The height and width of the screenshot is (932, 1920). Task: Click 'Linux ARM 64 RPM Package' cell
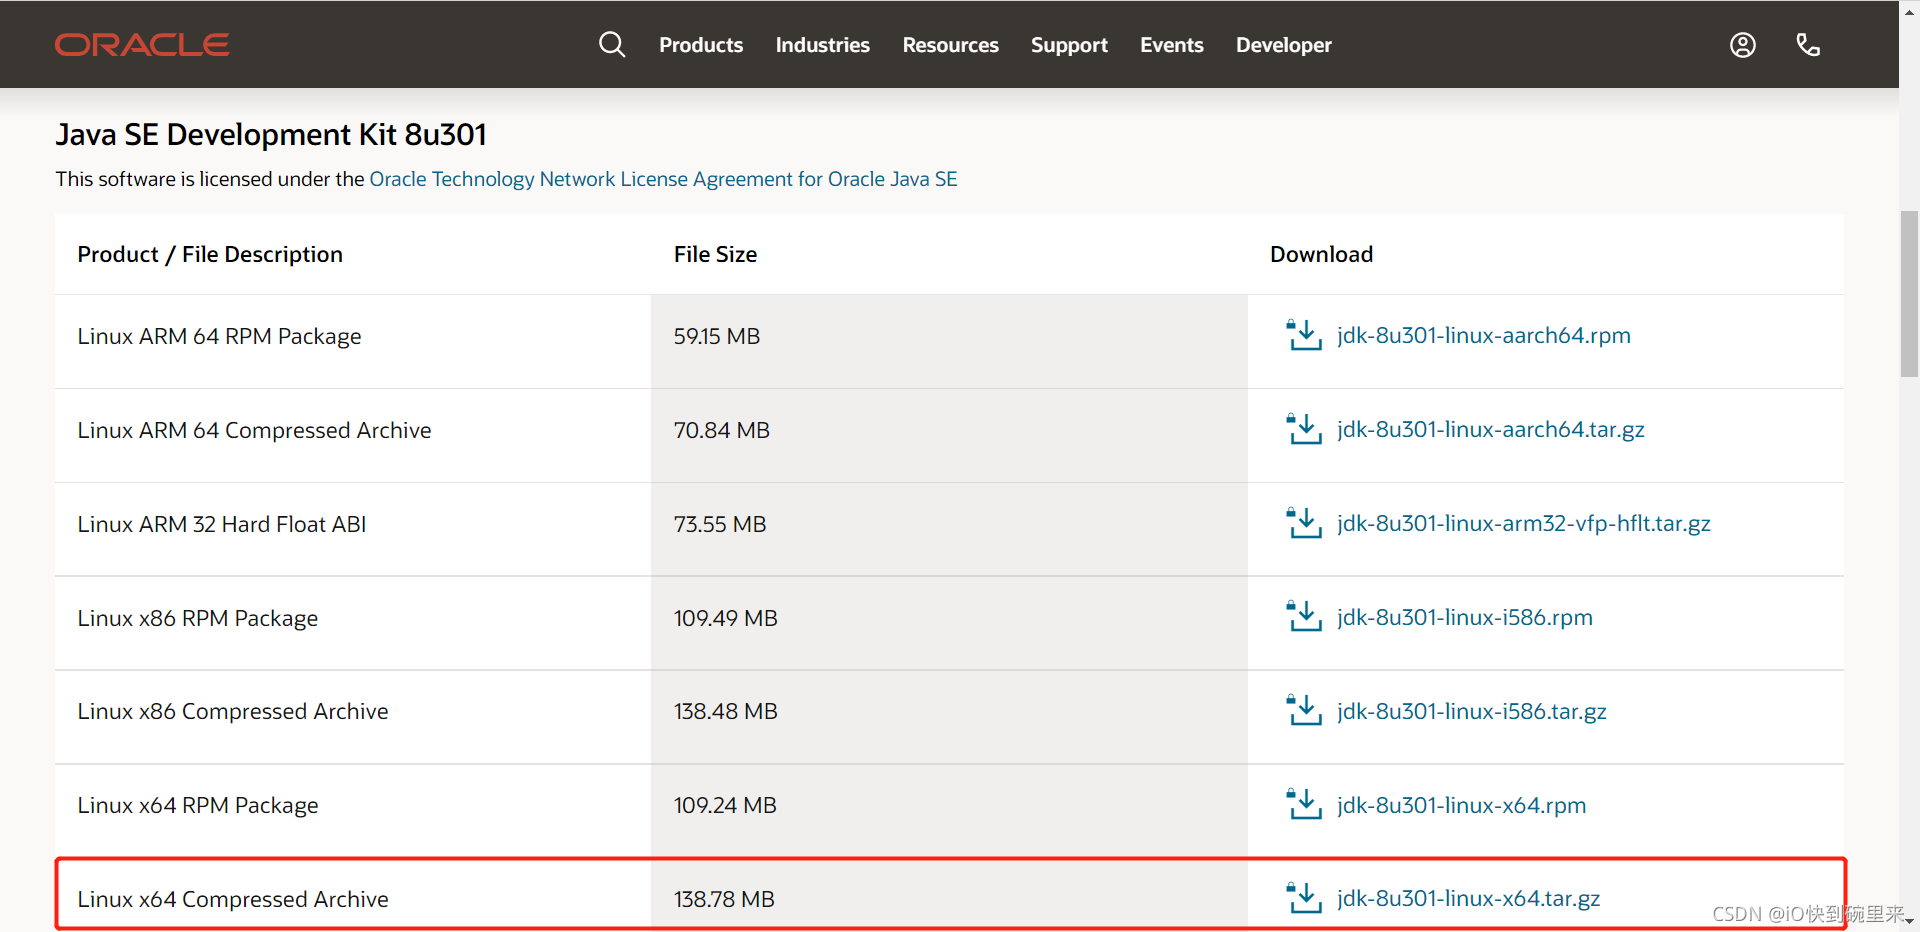[x=353, y=341]
